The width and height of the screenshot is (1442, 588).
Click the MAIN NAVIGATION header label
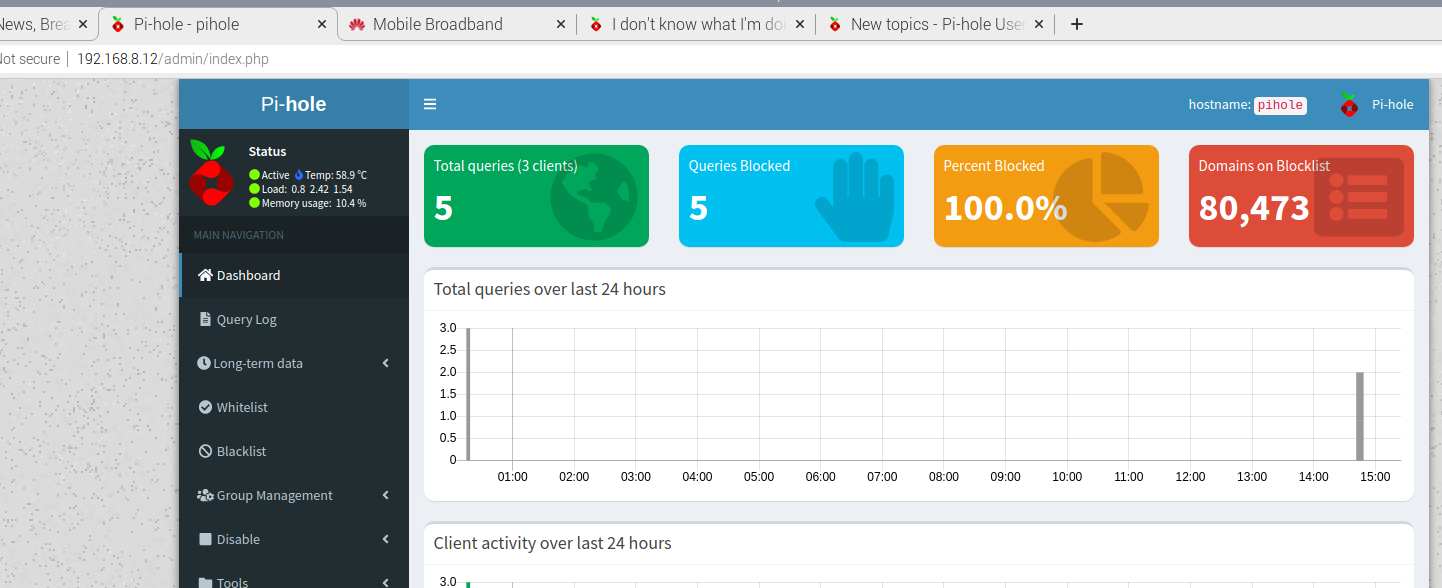(x=238, y=235)
